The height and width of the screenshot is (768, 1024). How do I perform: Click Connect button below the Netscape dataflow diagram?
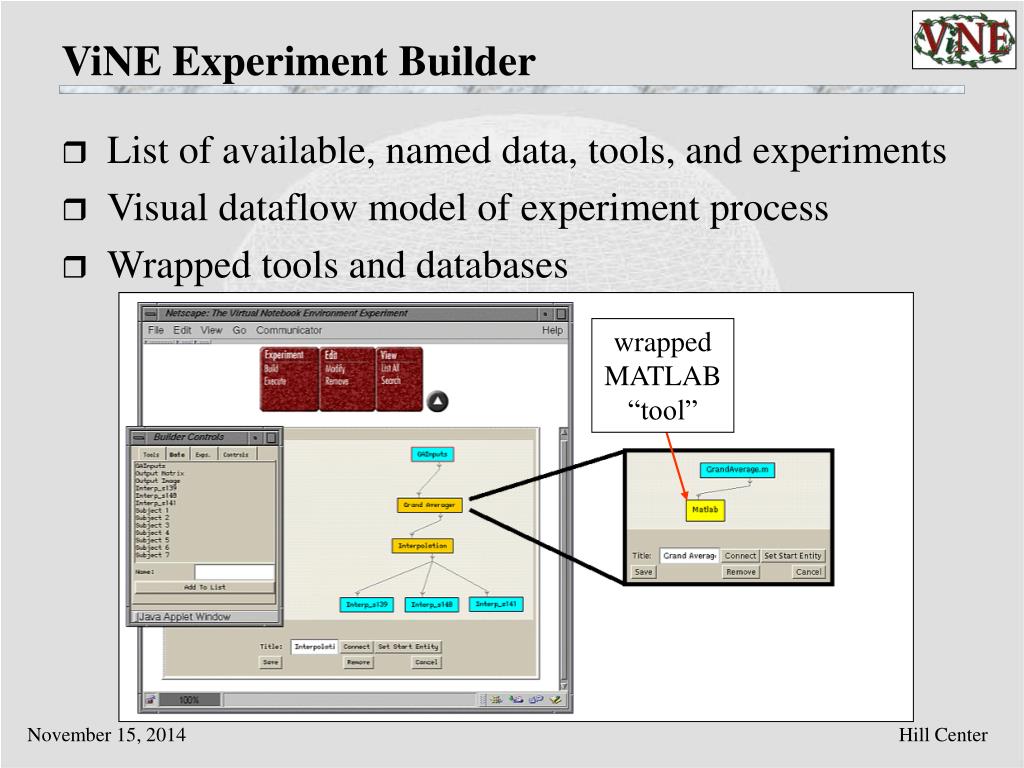tap(357, 647)
